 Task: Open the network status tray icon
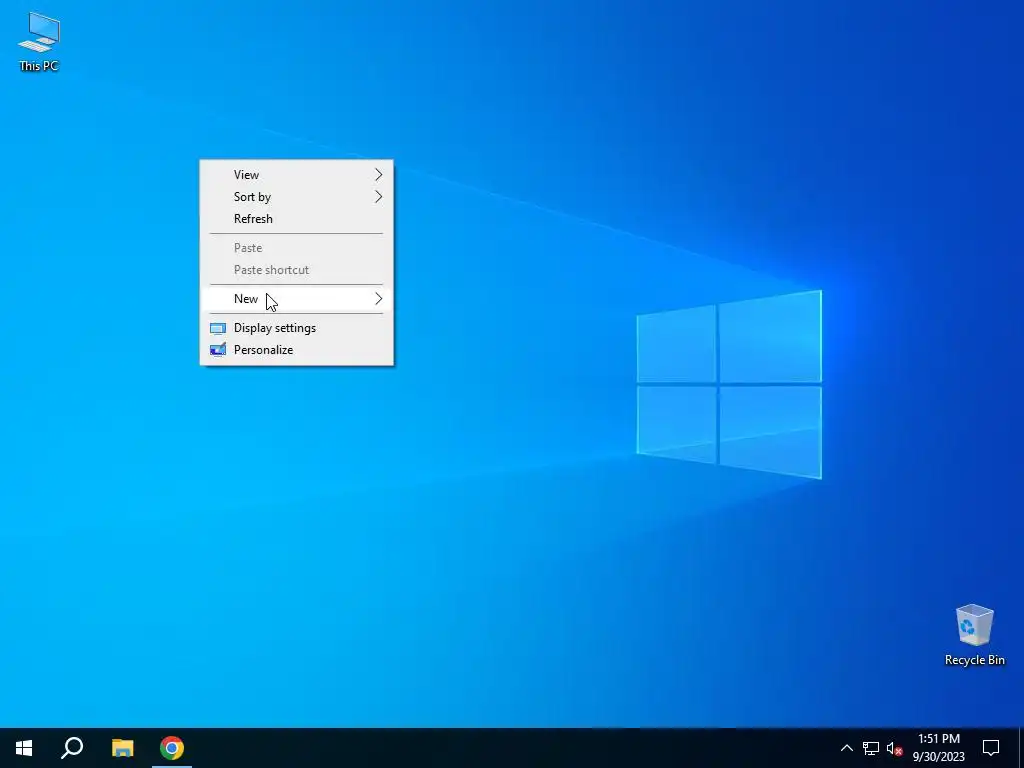coord(871,748)
